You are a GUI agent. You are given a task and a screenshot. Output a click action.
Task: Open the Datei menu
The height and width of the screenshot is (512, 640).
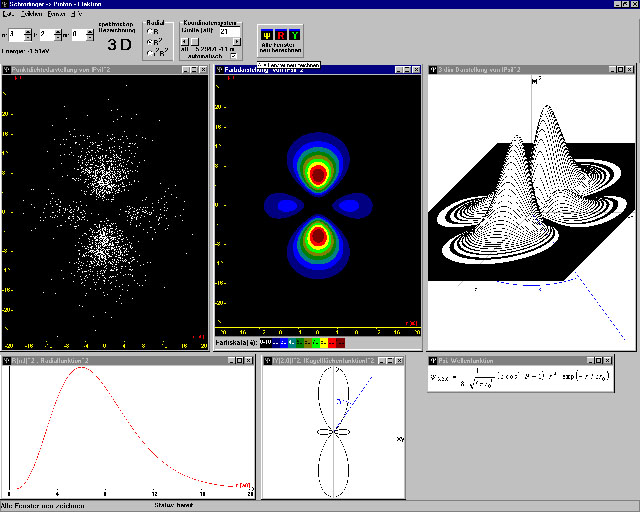[x=9, y=15]
